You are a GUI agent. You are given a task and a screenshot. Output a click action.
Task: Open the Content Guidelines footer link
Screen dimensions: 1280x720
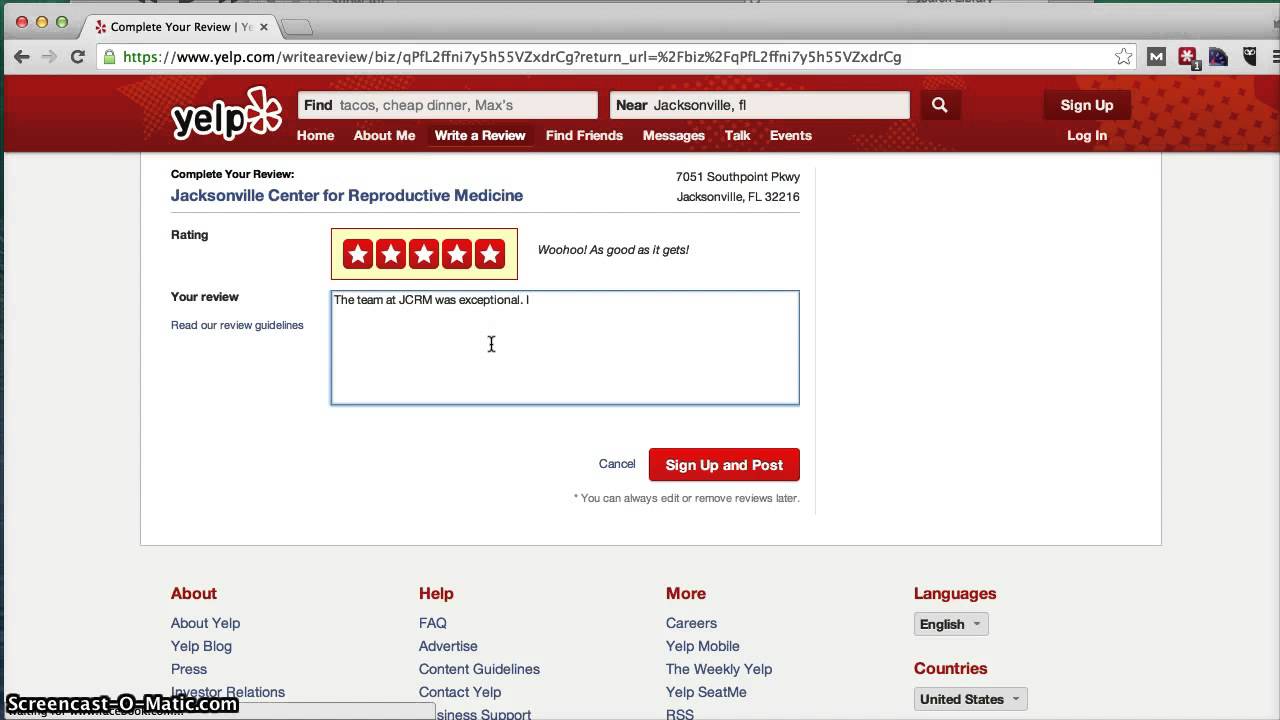pos(479,669)
